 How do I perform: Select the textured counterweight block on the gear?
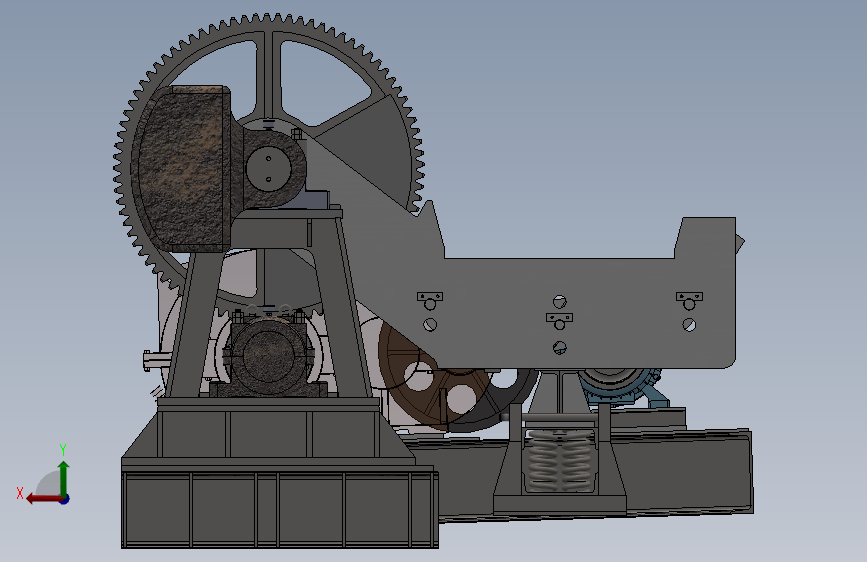click(x=180, y=169)
